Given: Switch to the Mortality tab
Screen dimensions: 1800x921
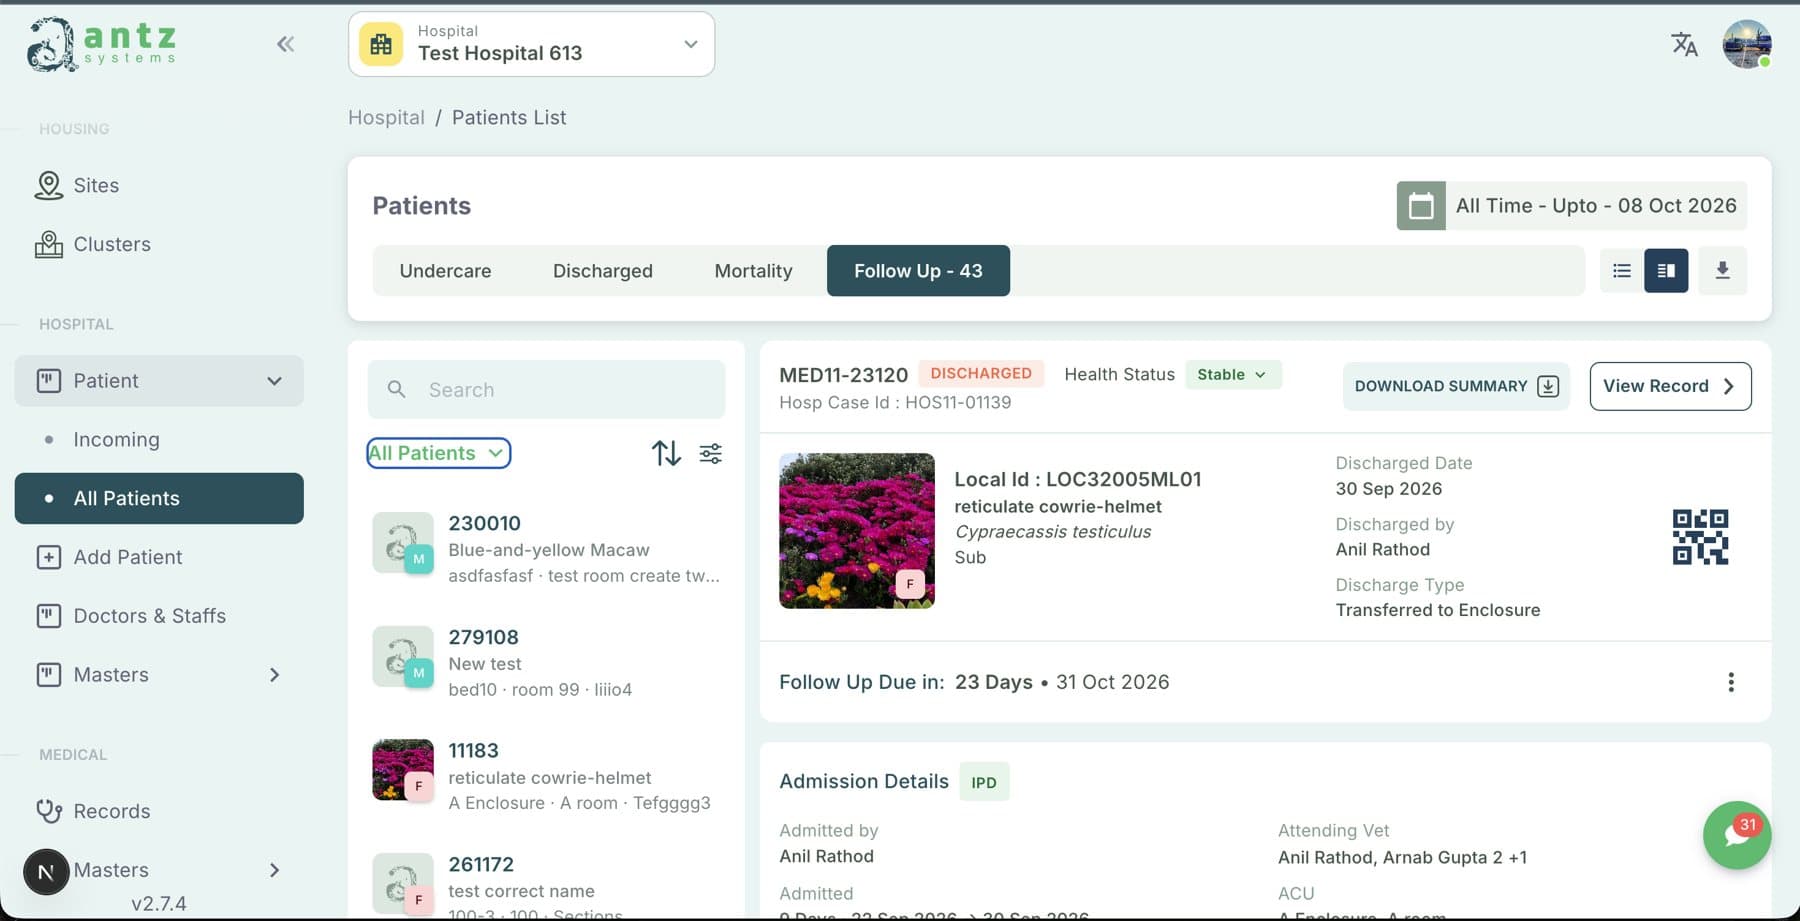Looking at the screenshot, I should click(x=753, y=271).
